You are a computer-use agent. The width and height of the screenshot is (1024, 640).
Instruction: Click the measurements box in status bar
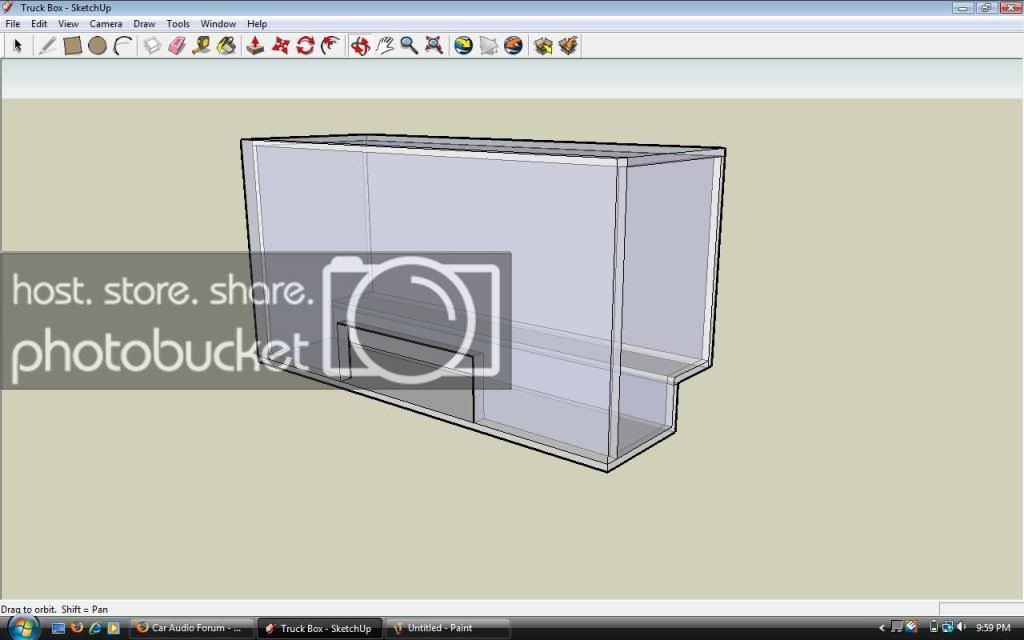[981, 609]
